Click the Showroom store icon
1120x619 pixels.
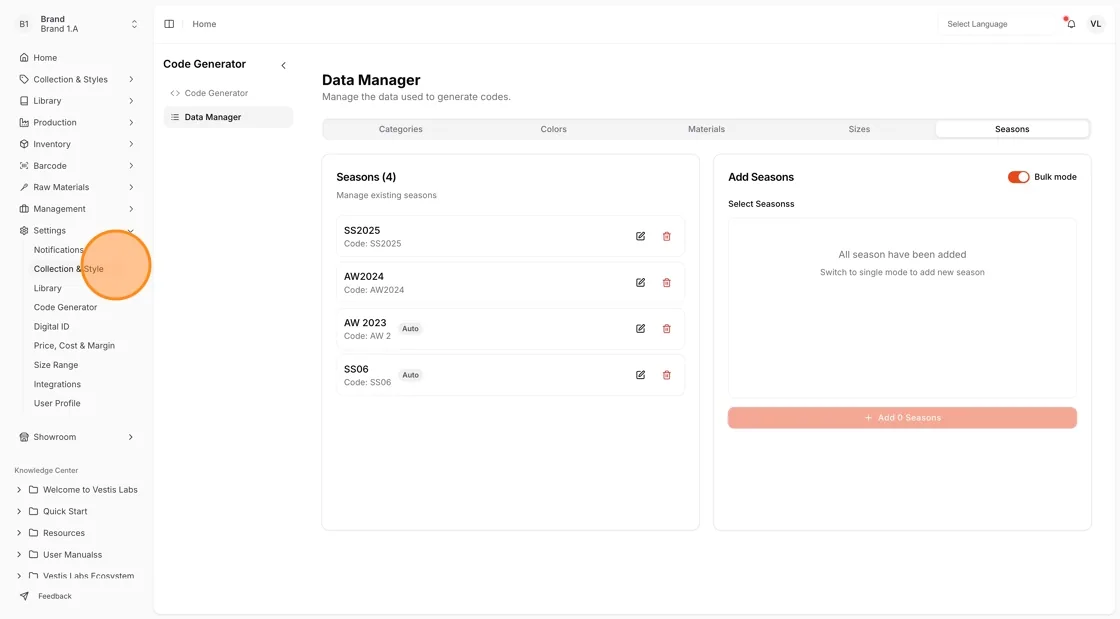click(24, 437)
